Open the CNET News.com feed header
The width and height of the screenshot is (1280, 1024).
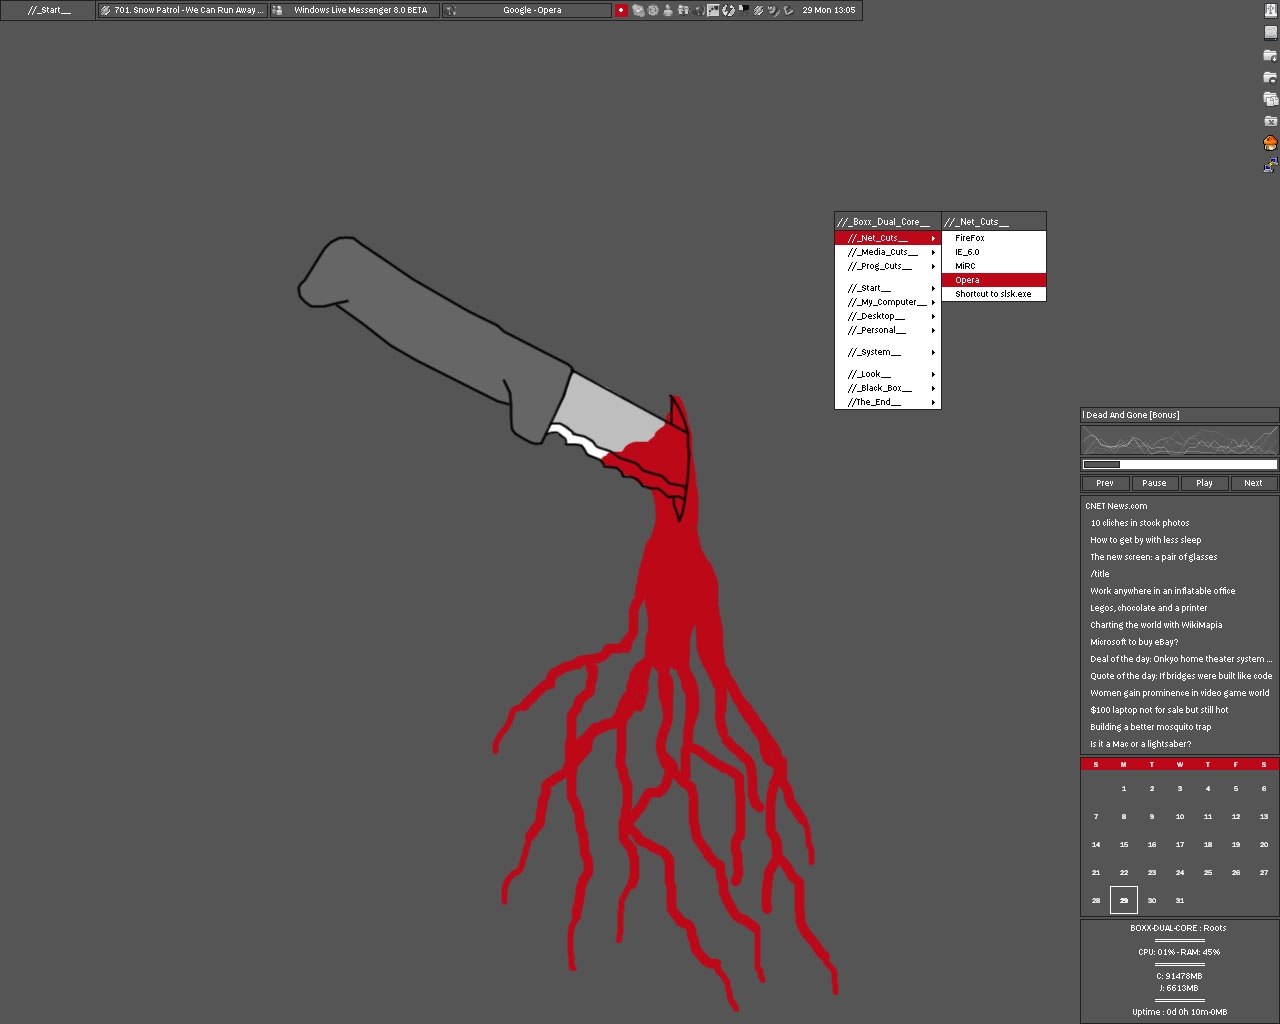pyautogui.click(x=1116, y=506)
